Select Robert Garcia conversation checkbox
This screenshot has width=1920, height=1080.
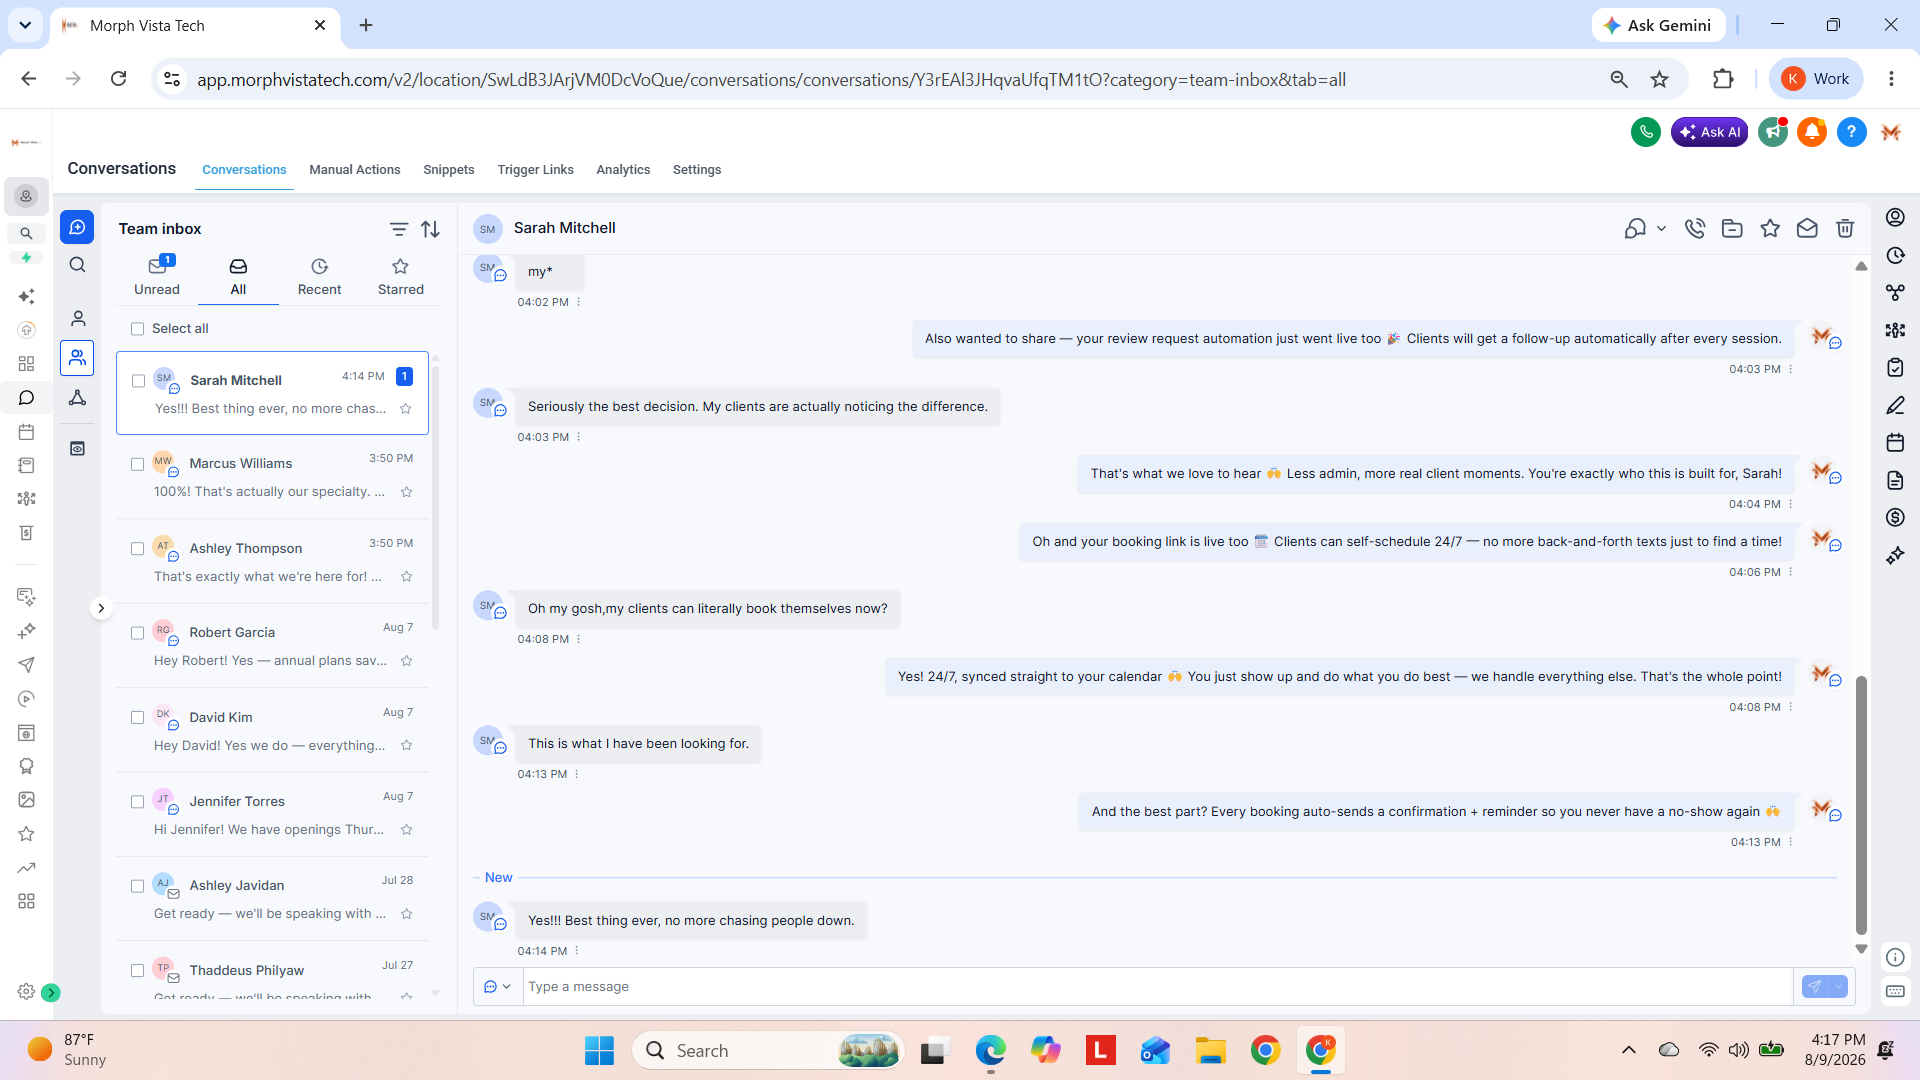coord(138,633)
